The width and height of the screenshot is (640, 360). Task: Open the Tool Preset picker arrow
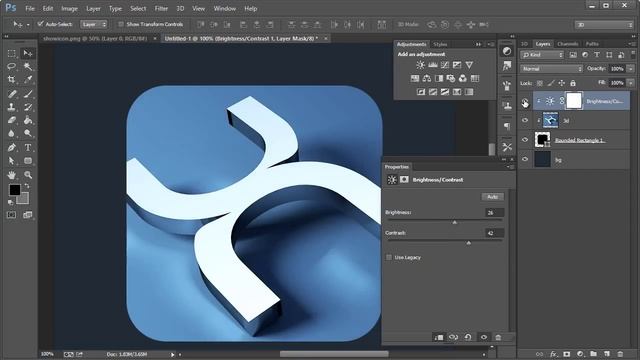[28, 25]
